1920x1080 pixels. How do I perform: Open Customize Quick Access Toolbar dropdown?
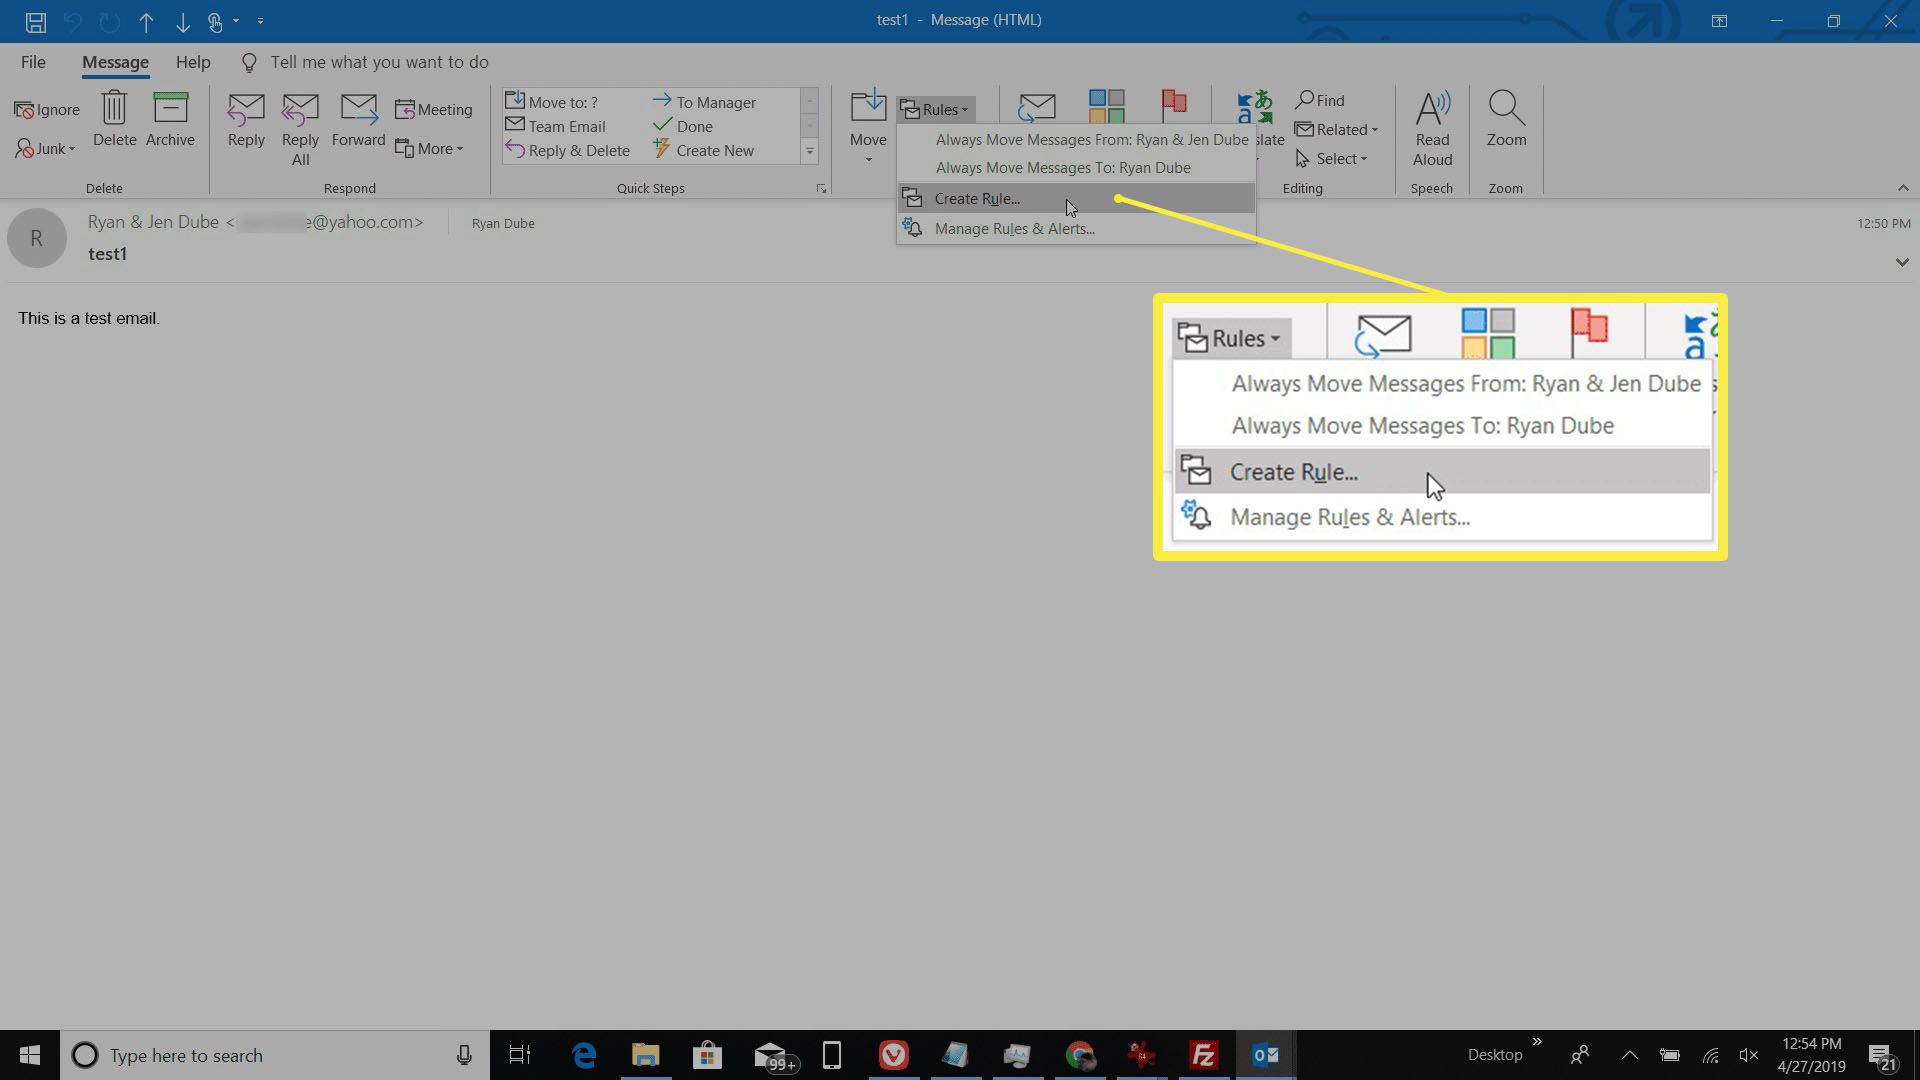pyautogui.click(x=260, y=21)
